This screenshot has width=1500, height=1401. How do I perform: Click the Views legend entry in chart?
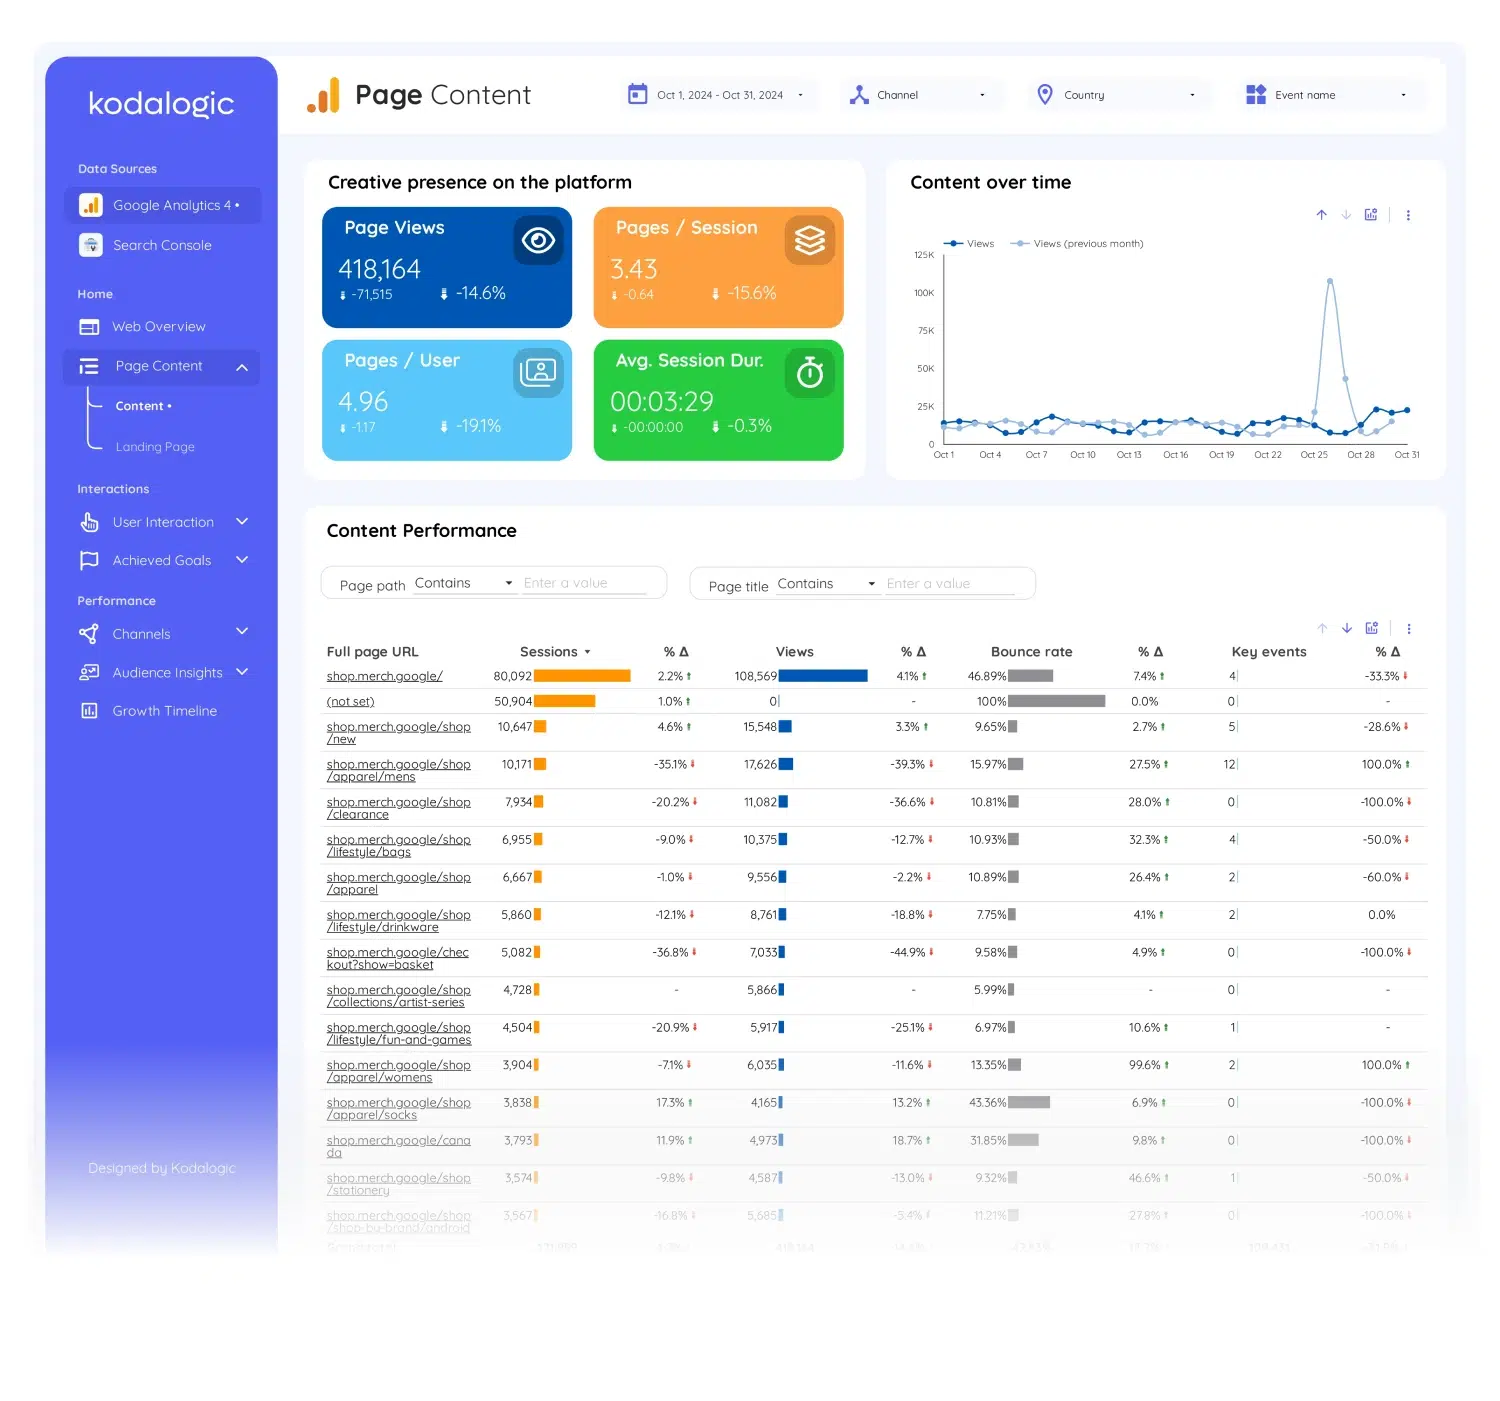(x=969, y=243)
